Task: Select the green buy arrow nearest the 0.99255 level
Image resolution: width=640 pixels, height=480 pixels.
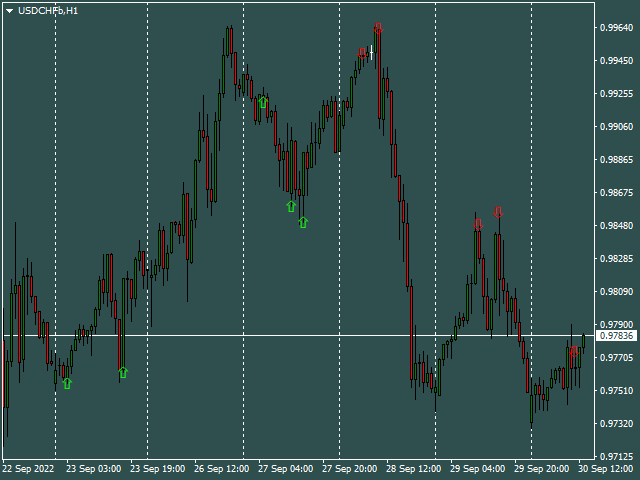Action: [263, 102]
